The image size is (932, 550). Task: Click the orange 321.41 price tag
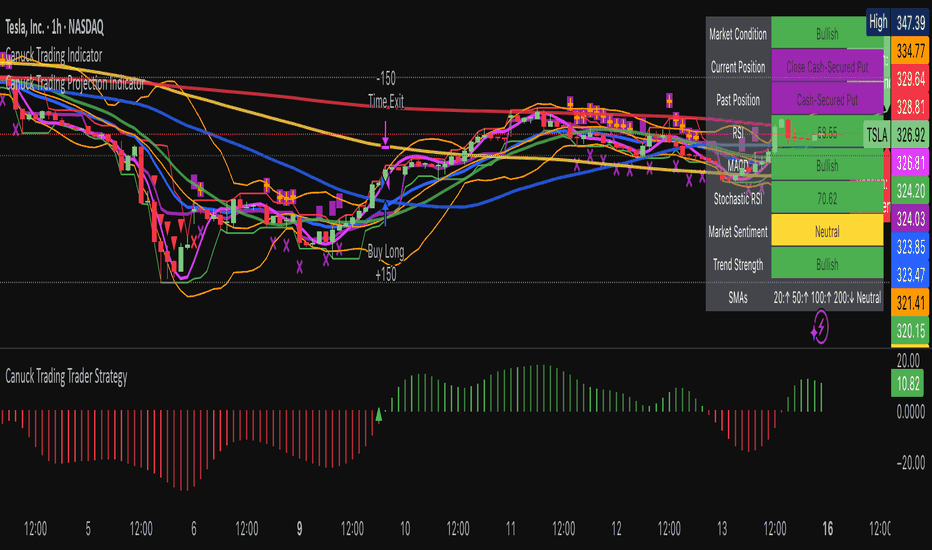pyautogui.click(x=911, y=303)
